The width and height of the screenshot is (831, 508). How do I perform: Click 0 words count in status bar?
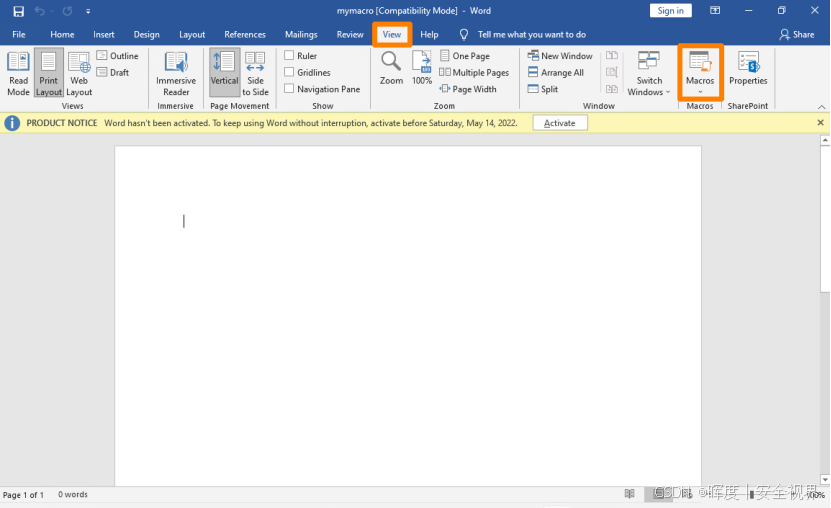[x=73, y=494]
